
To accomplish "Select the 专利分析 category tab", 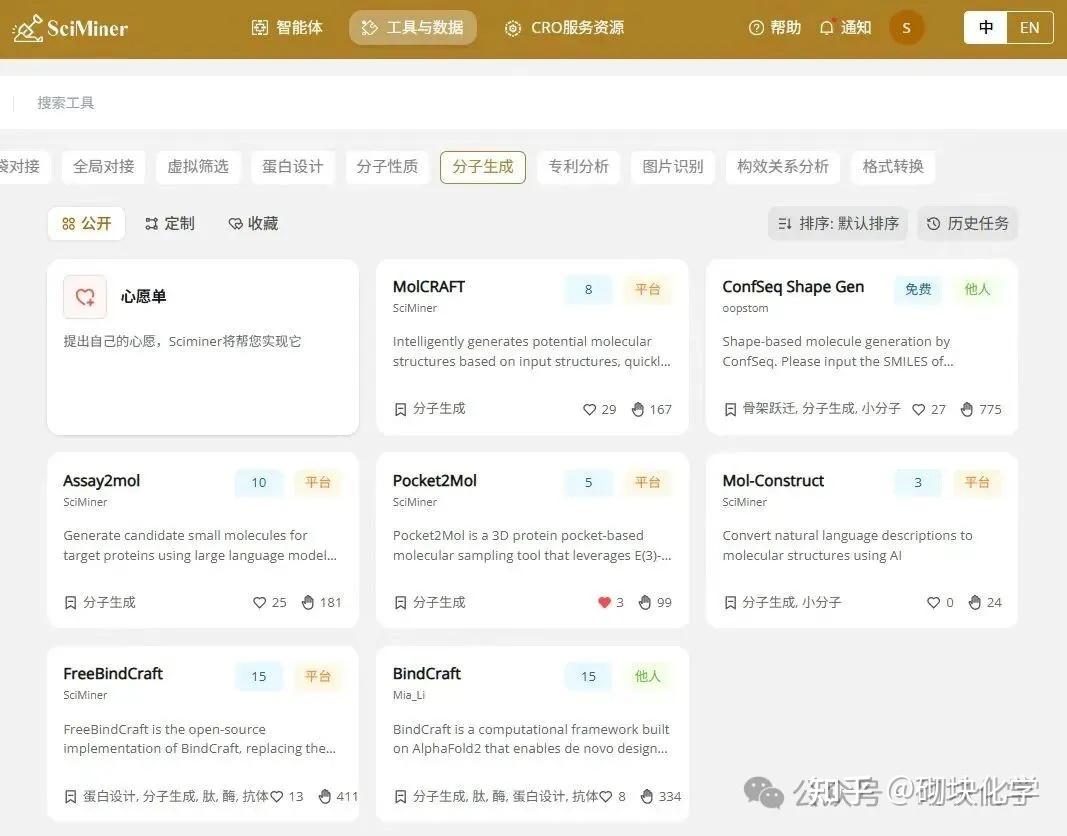I will (x=578, y=167).
